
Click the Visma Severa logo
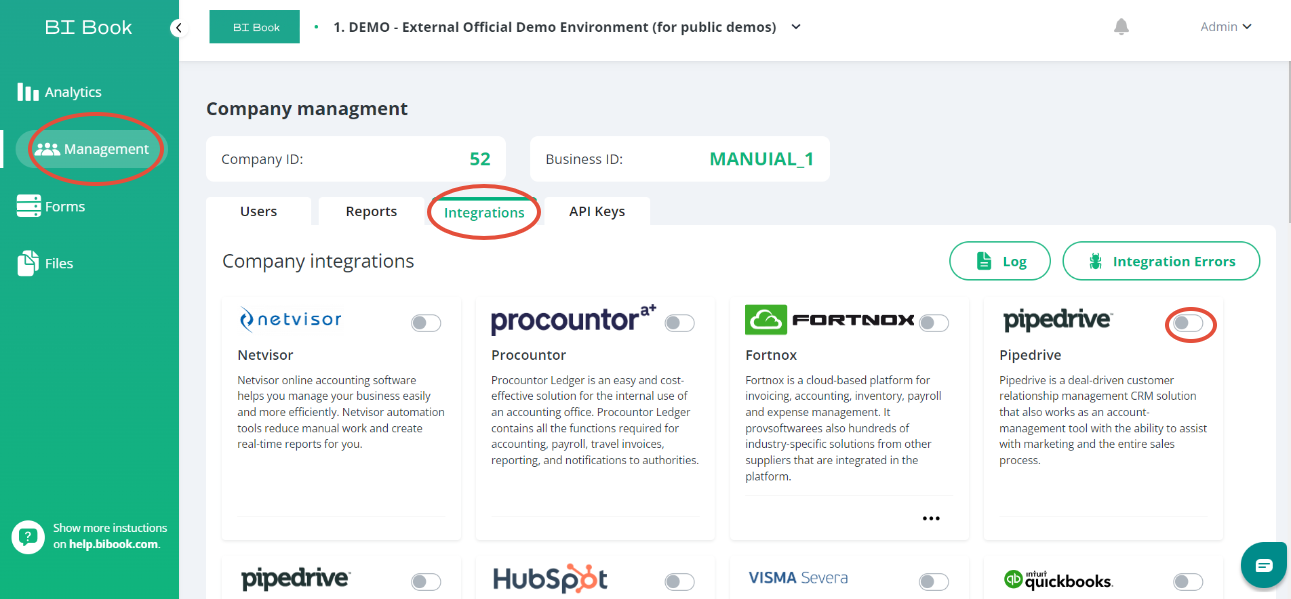click(x=798, y=577)
